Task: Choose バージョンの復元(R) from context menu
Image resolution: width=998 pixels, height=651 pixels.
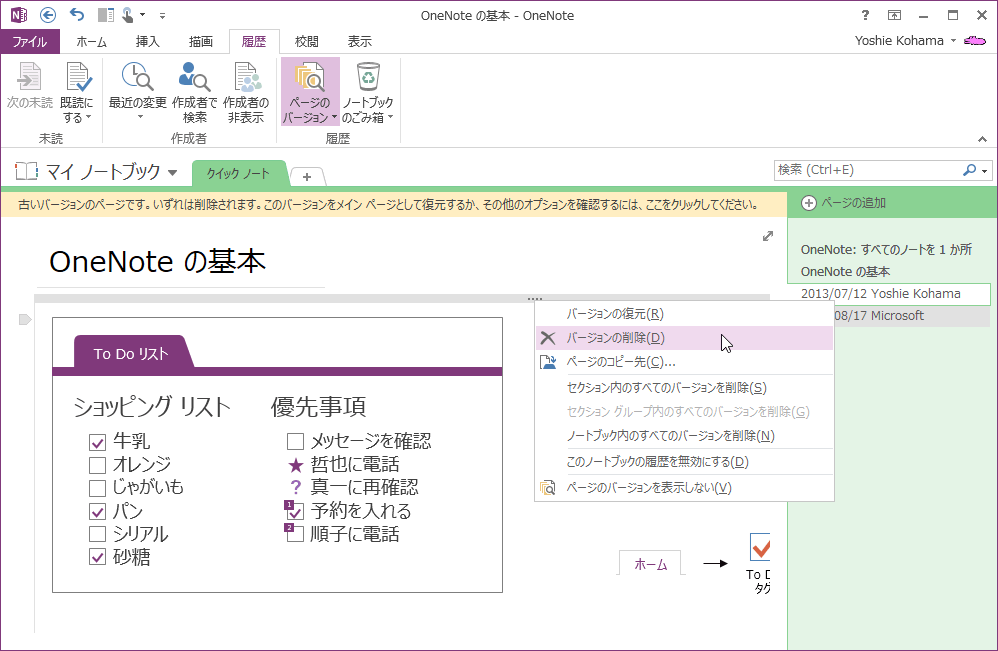Action: pyautogui.click(x=685, y=314)
